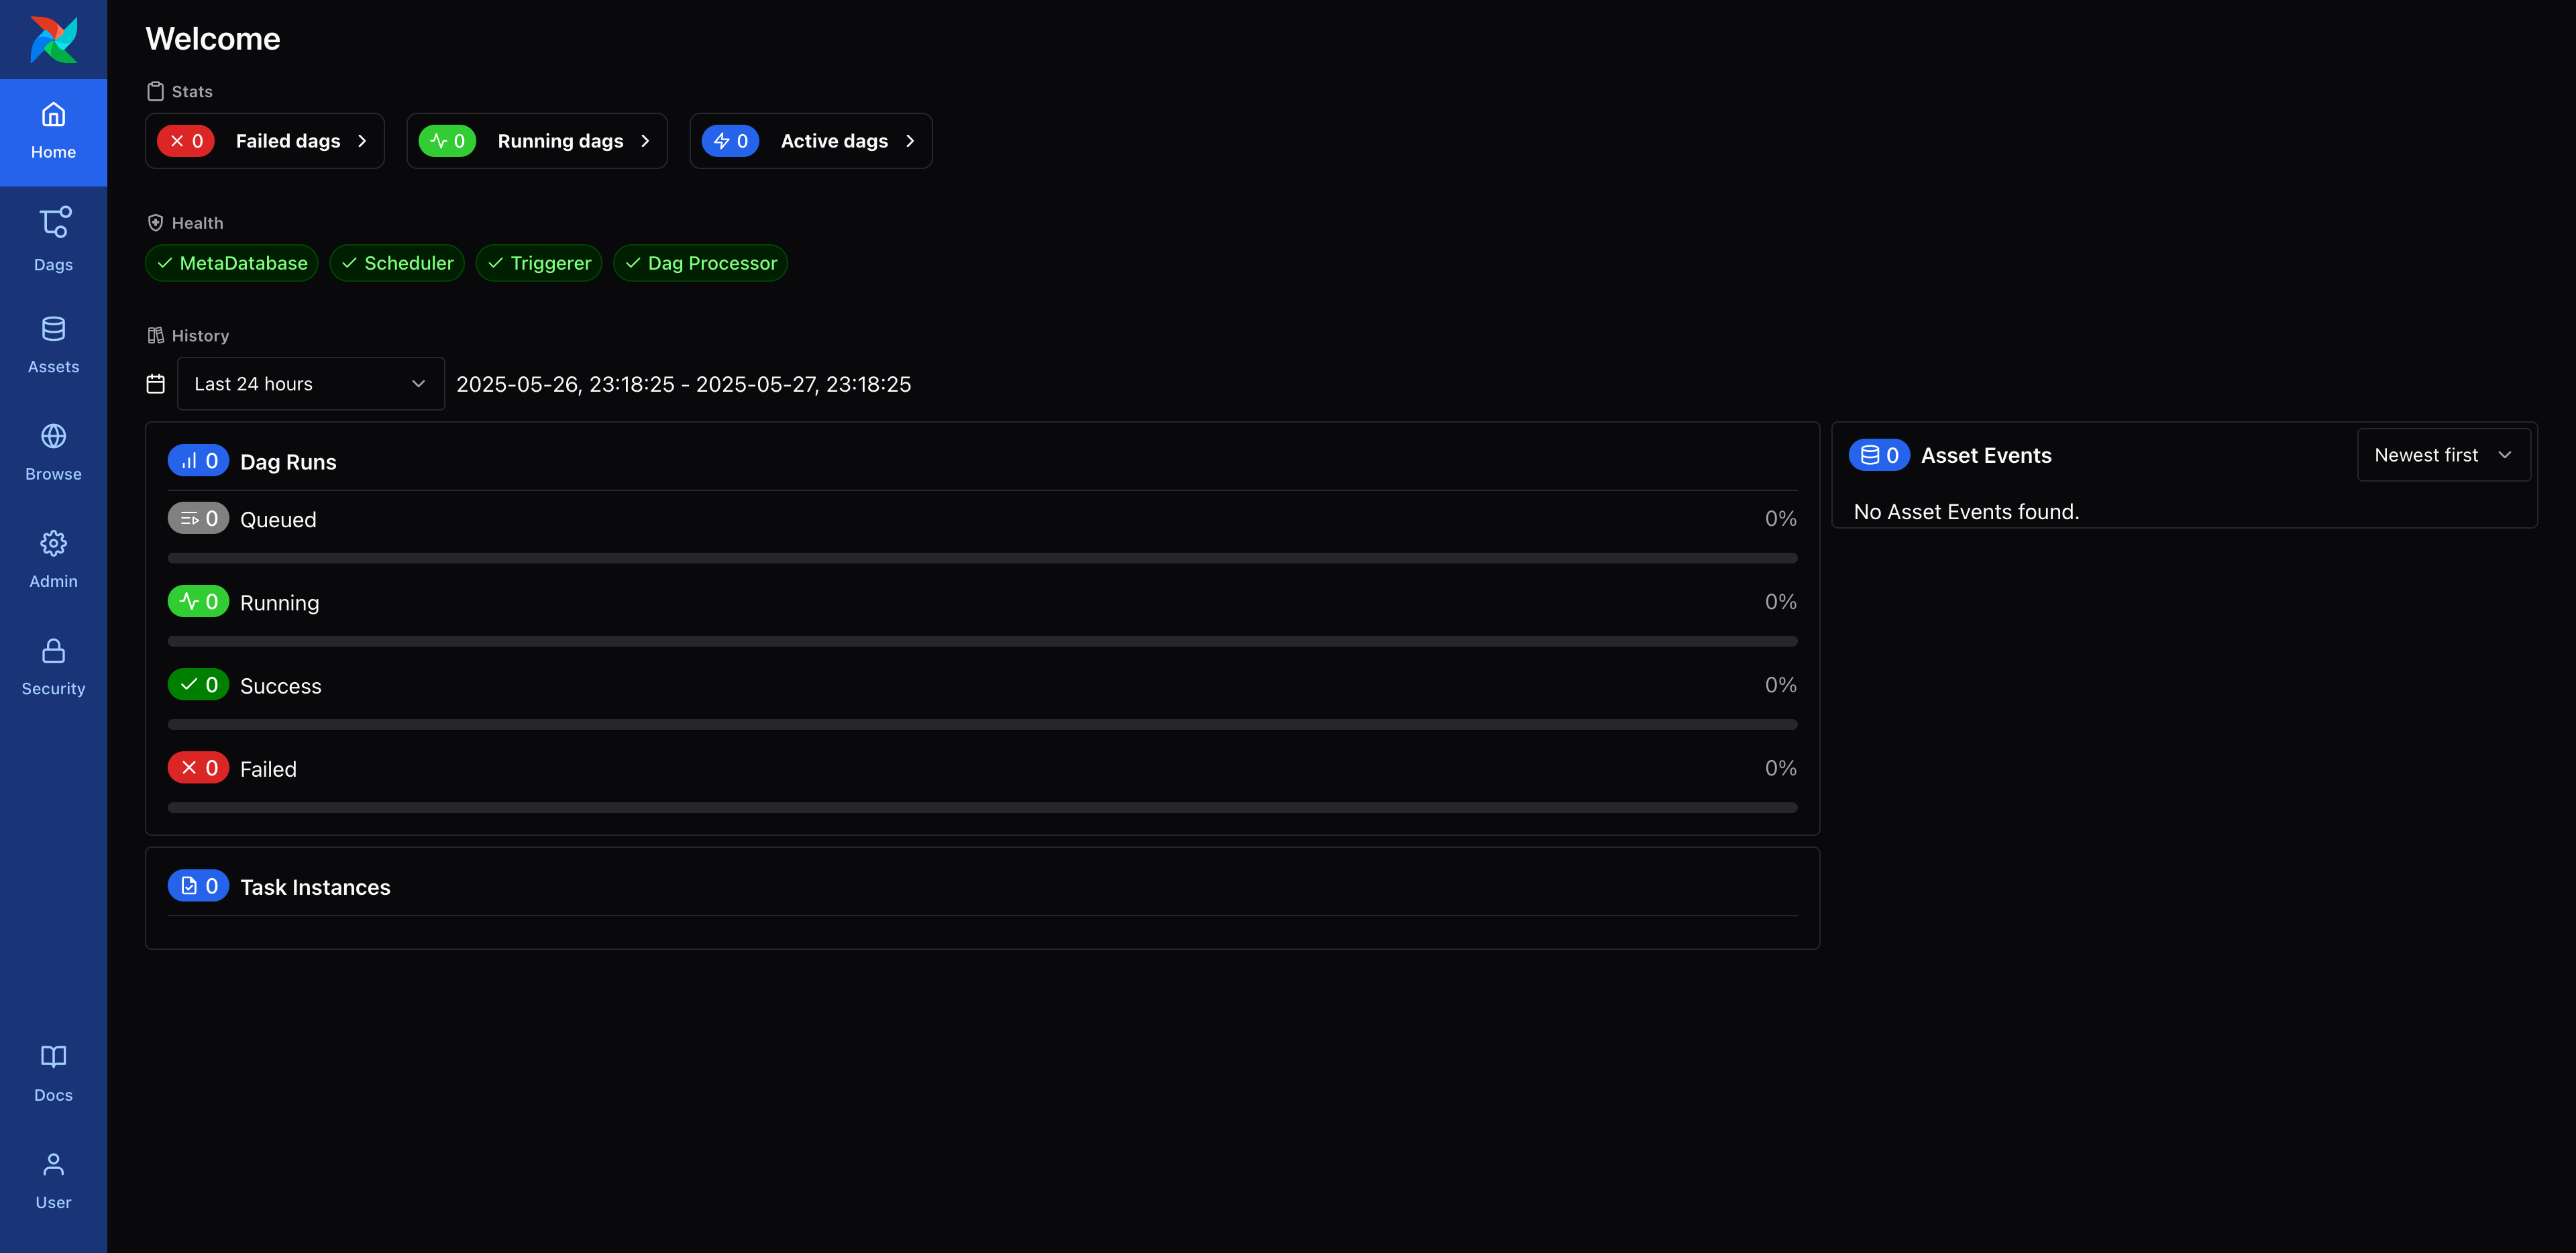Click the Airflow pinwheel logo
2576x1253 pixels.
(x=53, y=40)
